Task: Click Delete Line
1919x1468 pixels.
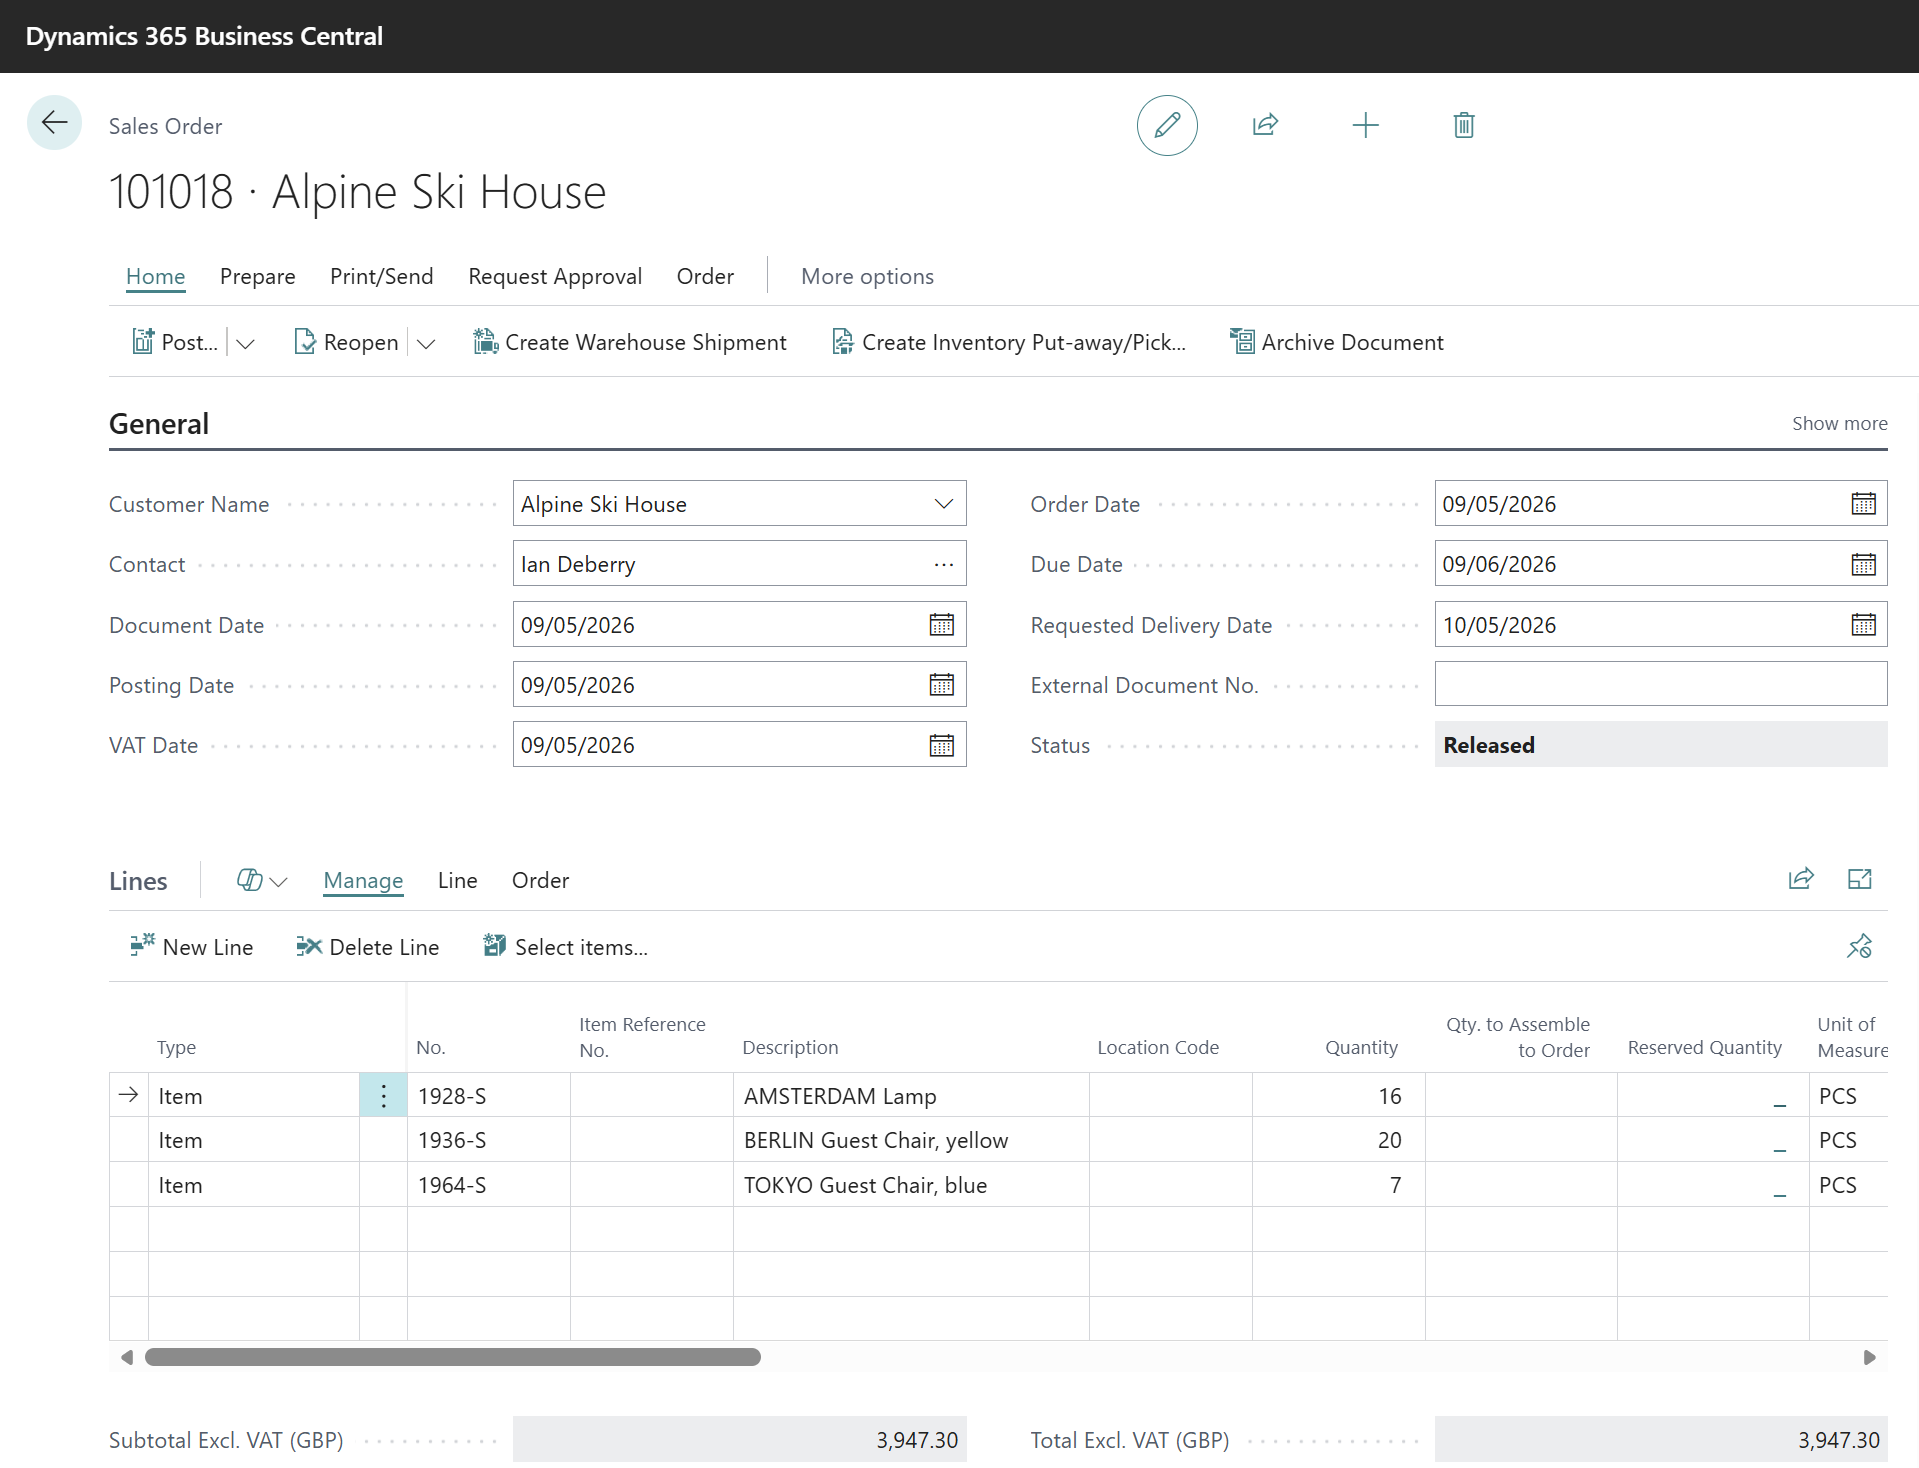Action: [367, 947]
